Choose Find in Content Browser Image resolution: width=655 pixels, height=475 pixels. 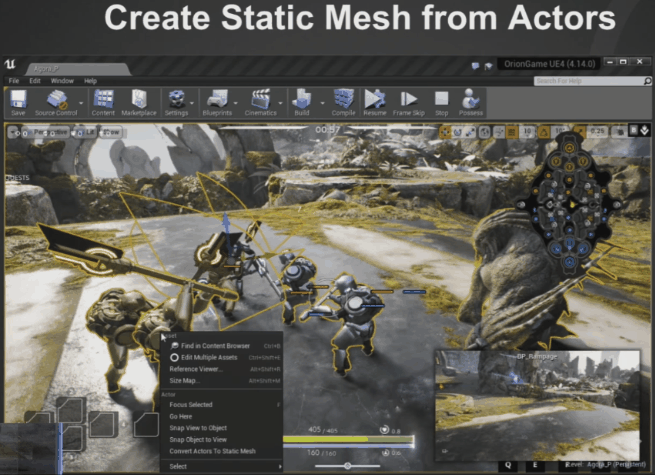[x=222, y=346]
